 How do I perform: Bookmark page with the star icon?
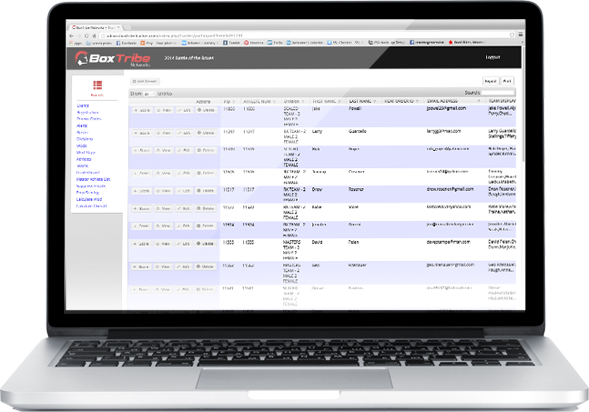click(x=512, y=35)
